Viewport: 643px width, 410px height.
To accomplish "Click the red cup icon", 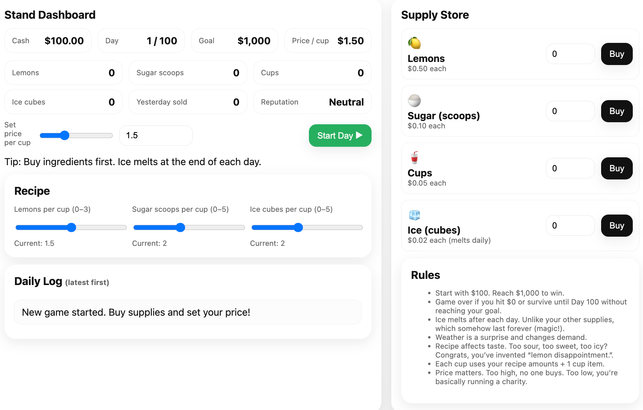I will [x=414, y=158].
